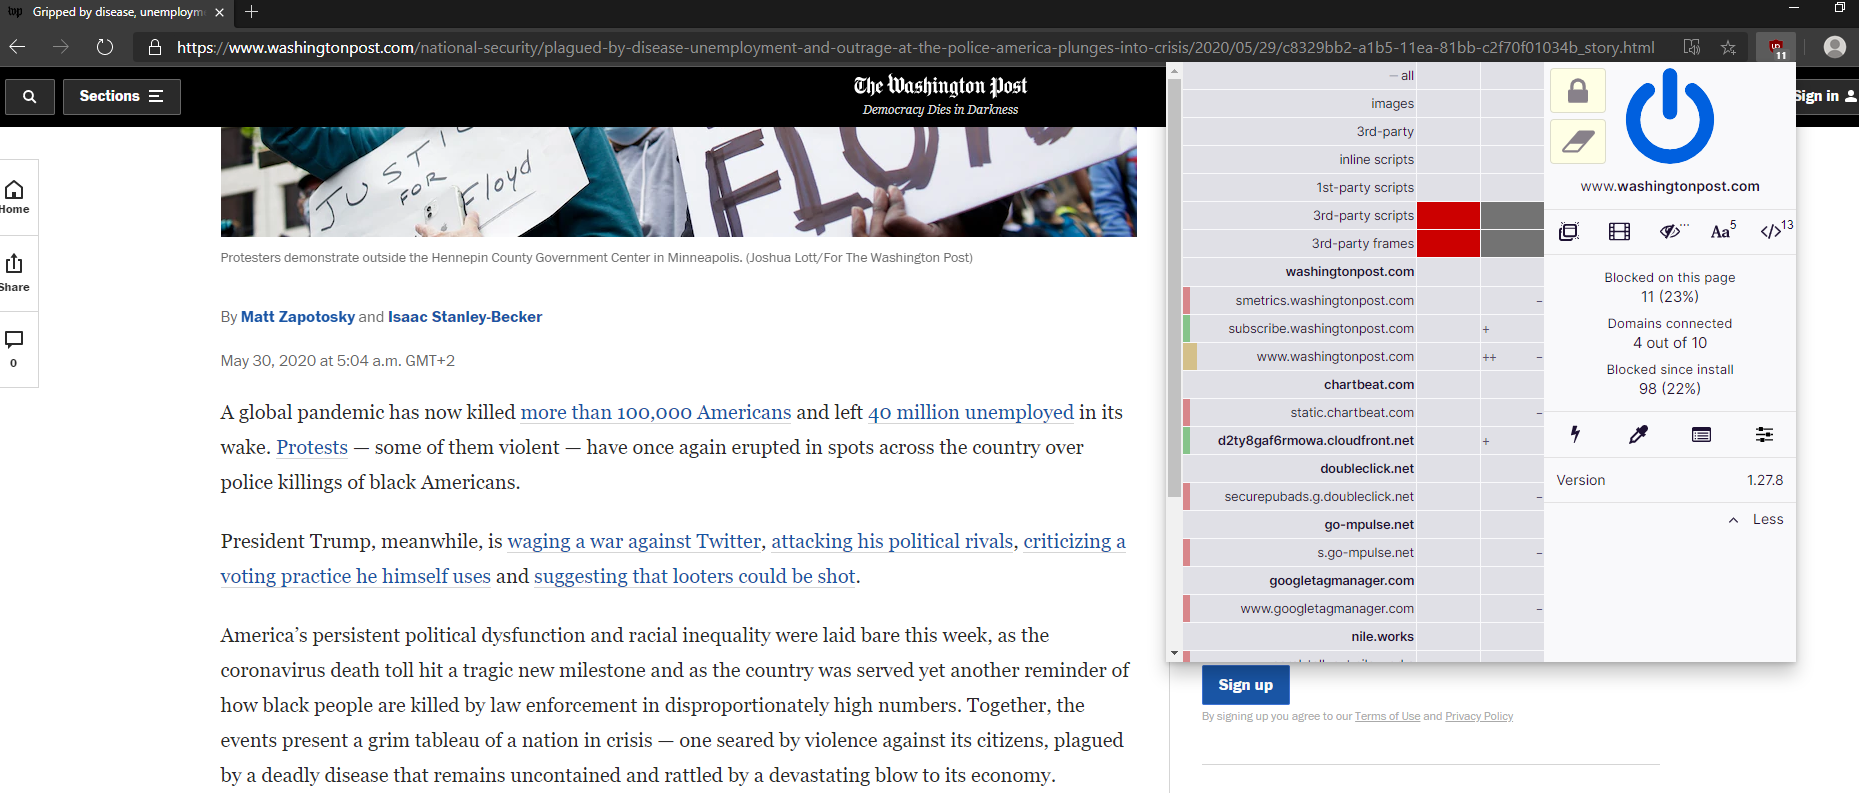Toggle the block remote fonts switch
Viewport: 1859px width, 793px height.
point(1722,232)
